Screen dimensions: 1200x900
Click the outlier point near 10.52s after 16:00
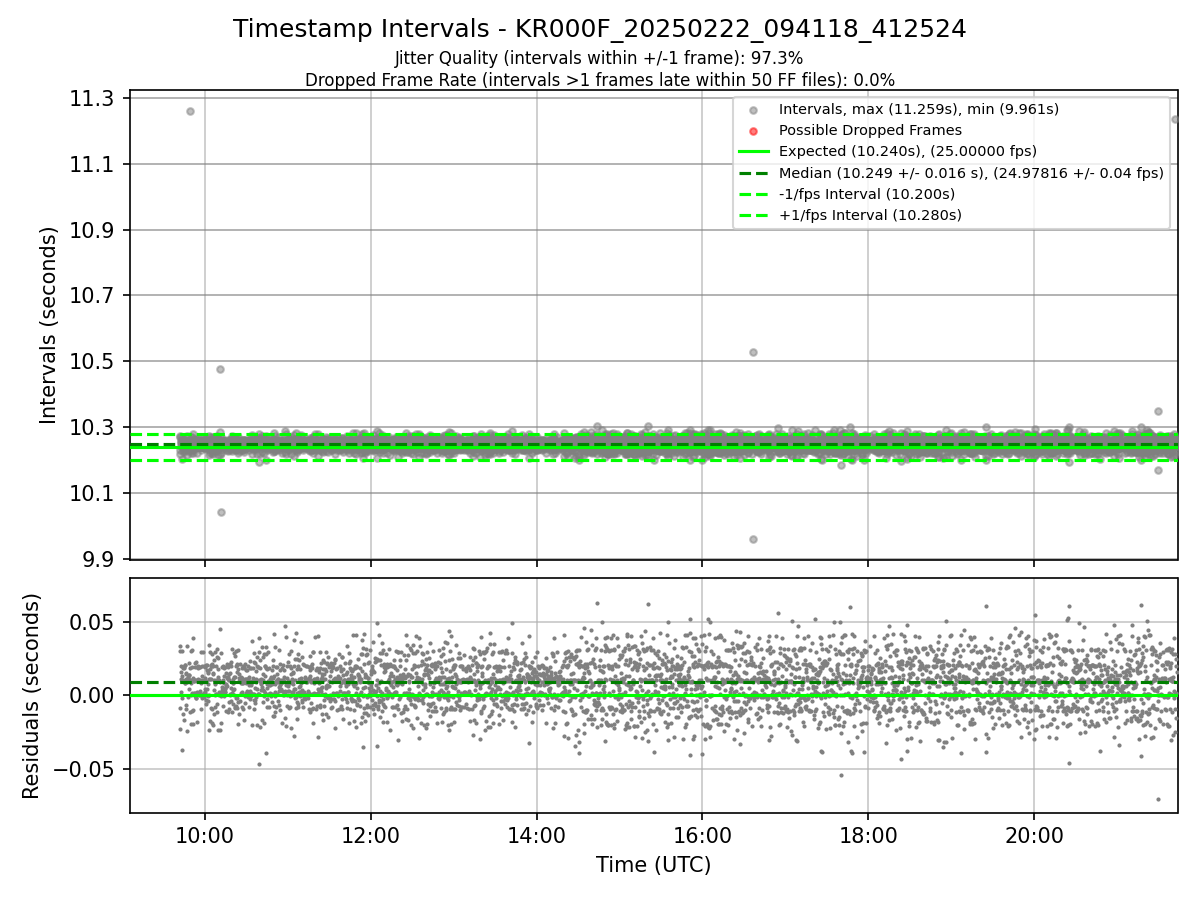coord(753,352)
